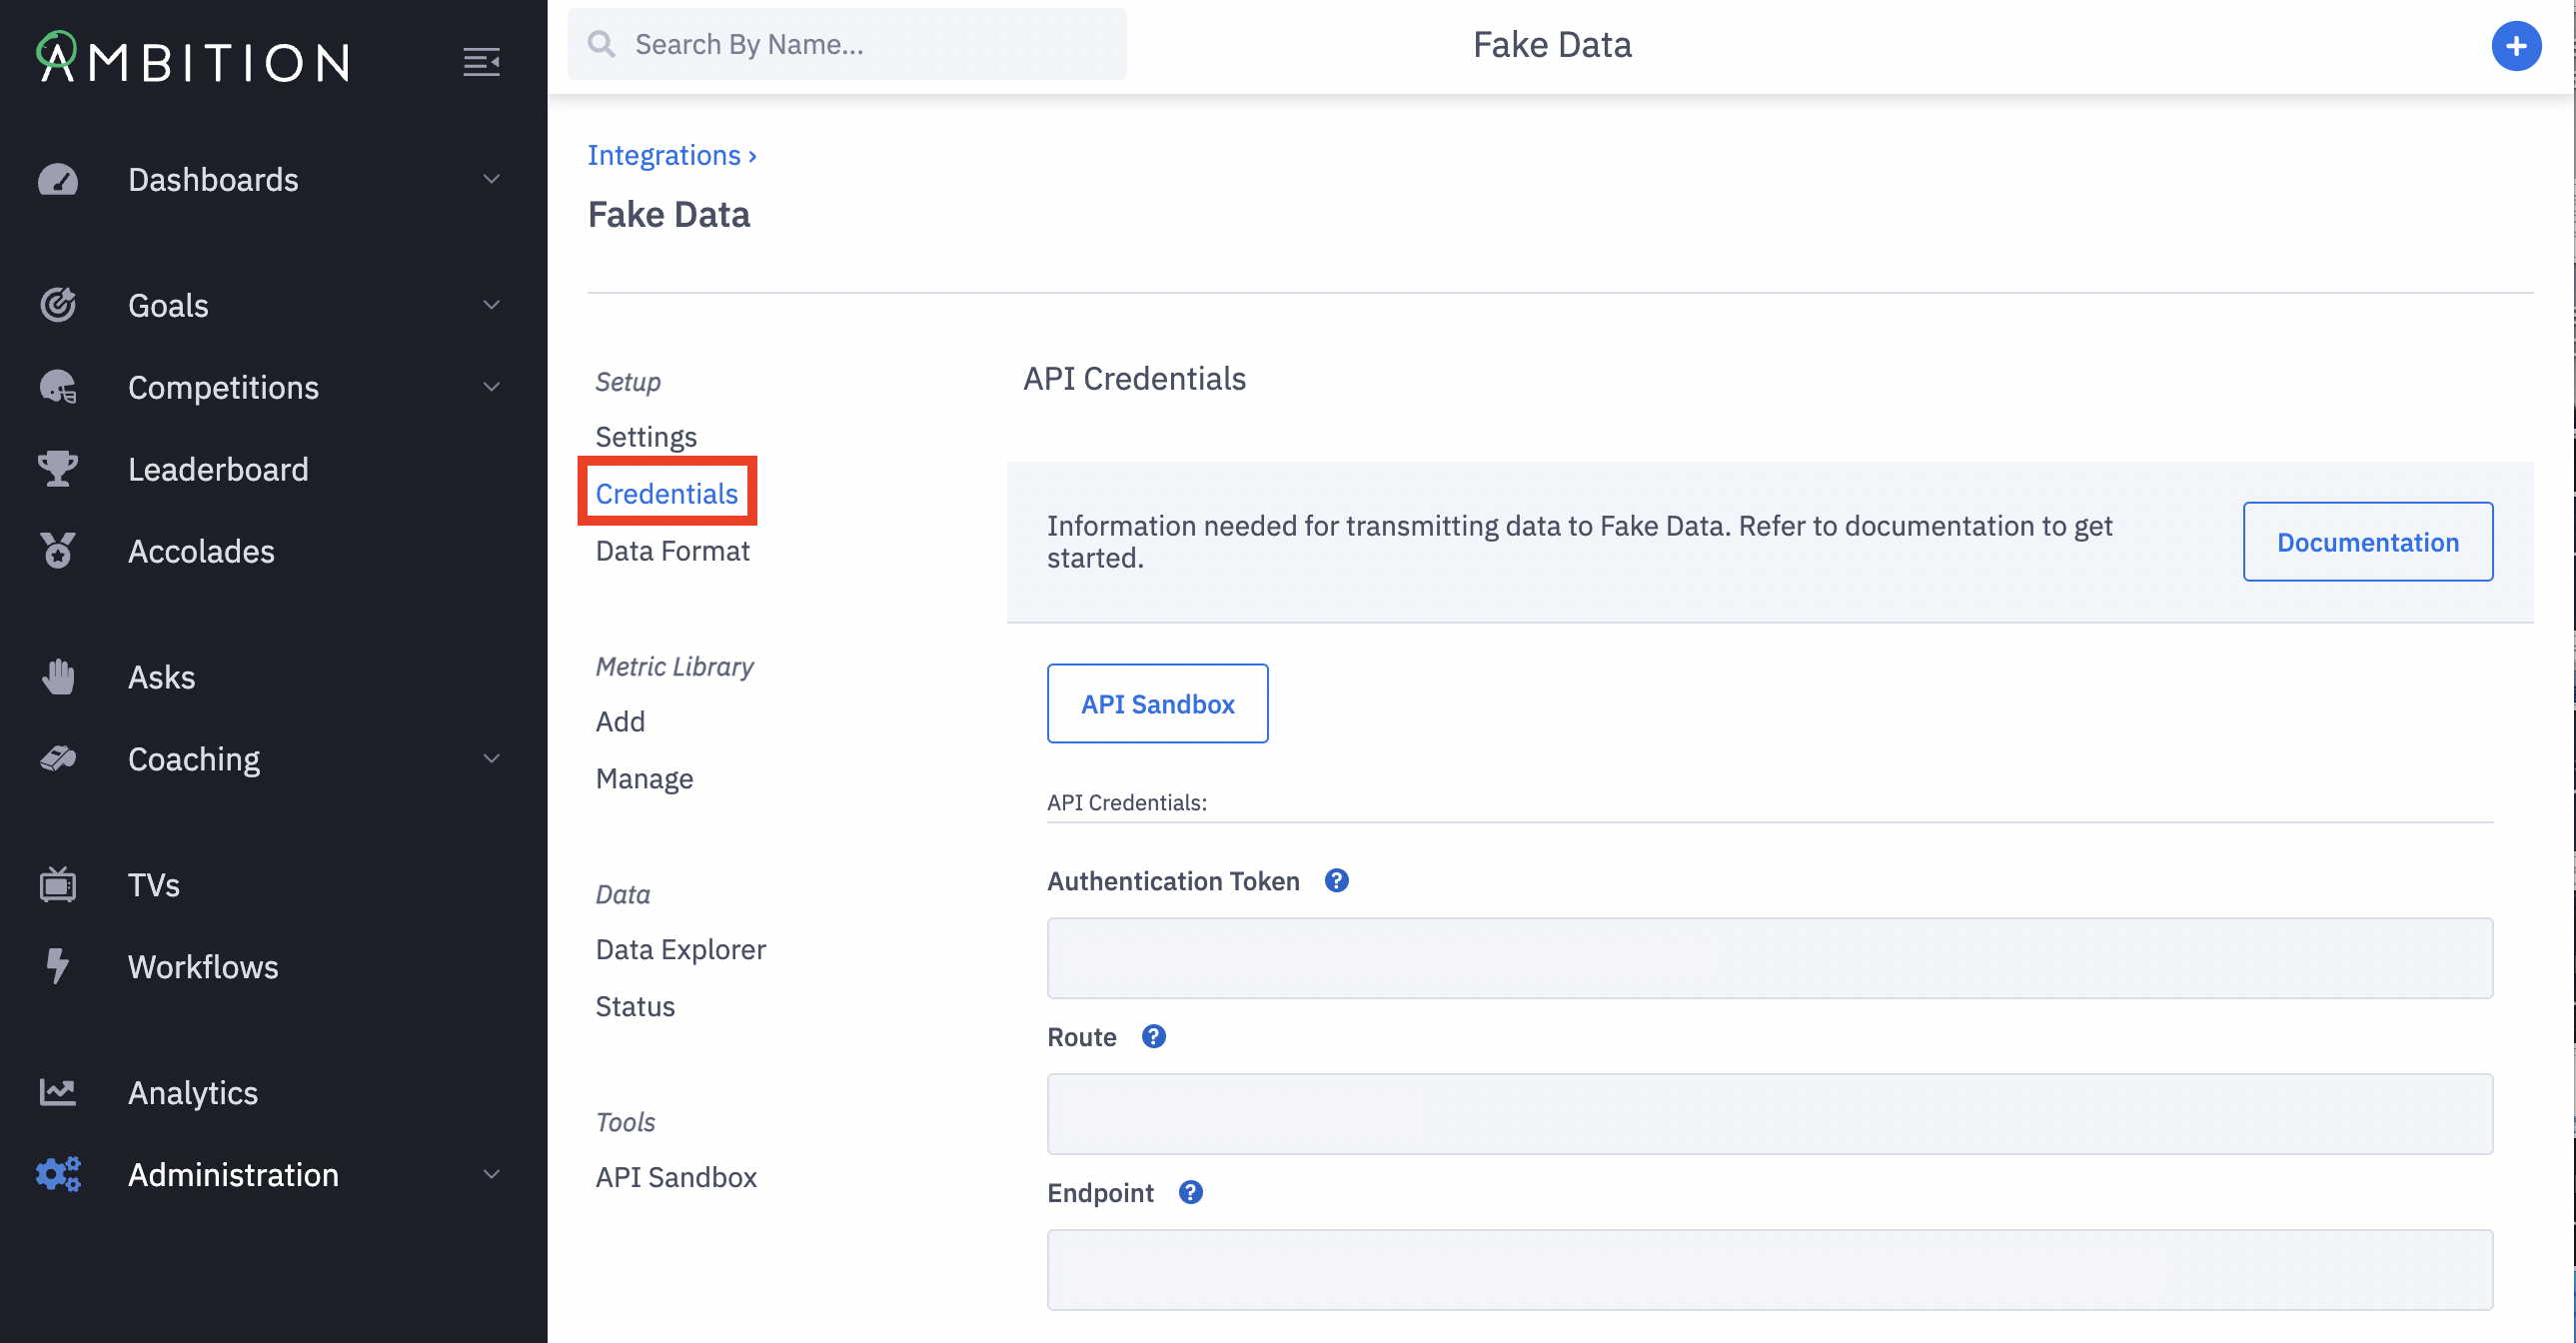Screen dimensions: 2576x1343
Task: Click the Leaderboard trophy icon
Action: [x=58, y=469]
